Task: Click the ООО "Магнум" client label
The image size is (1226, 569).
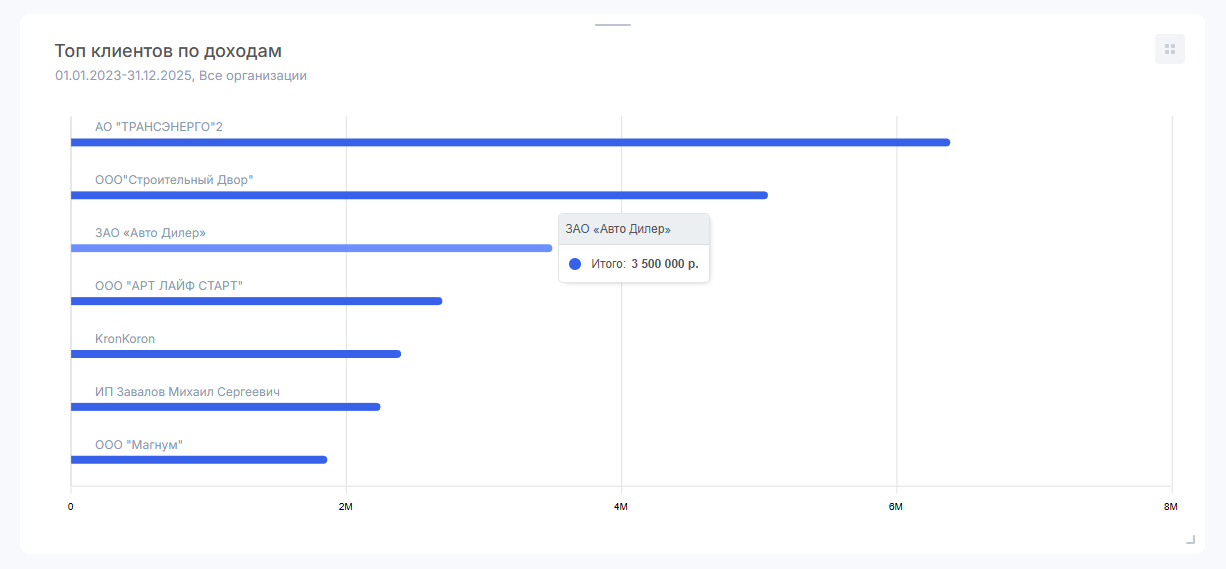Action: click(x=139, y=445)
